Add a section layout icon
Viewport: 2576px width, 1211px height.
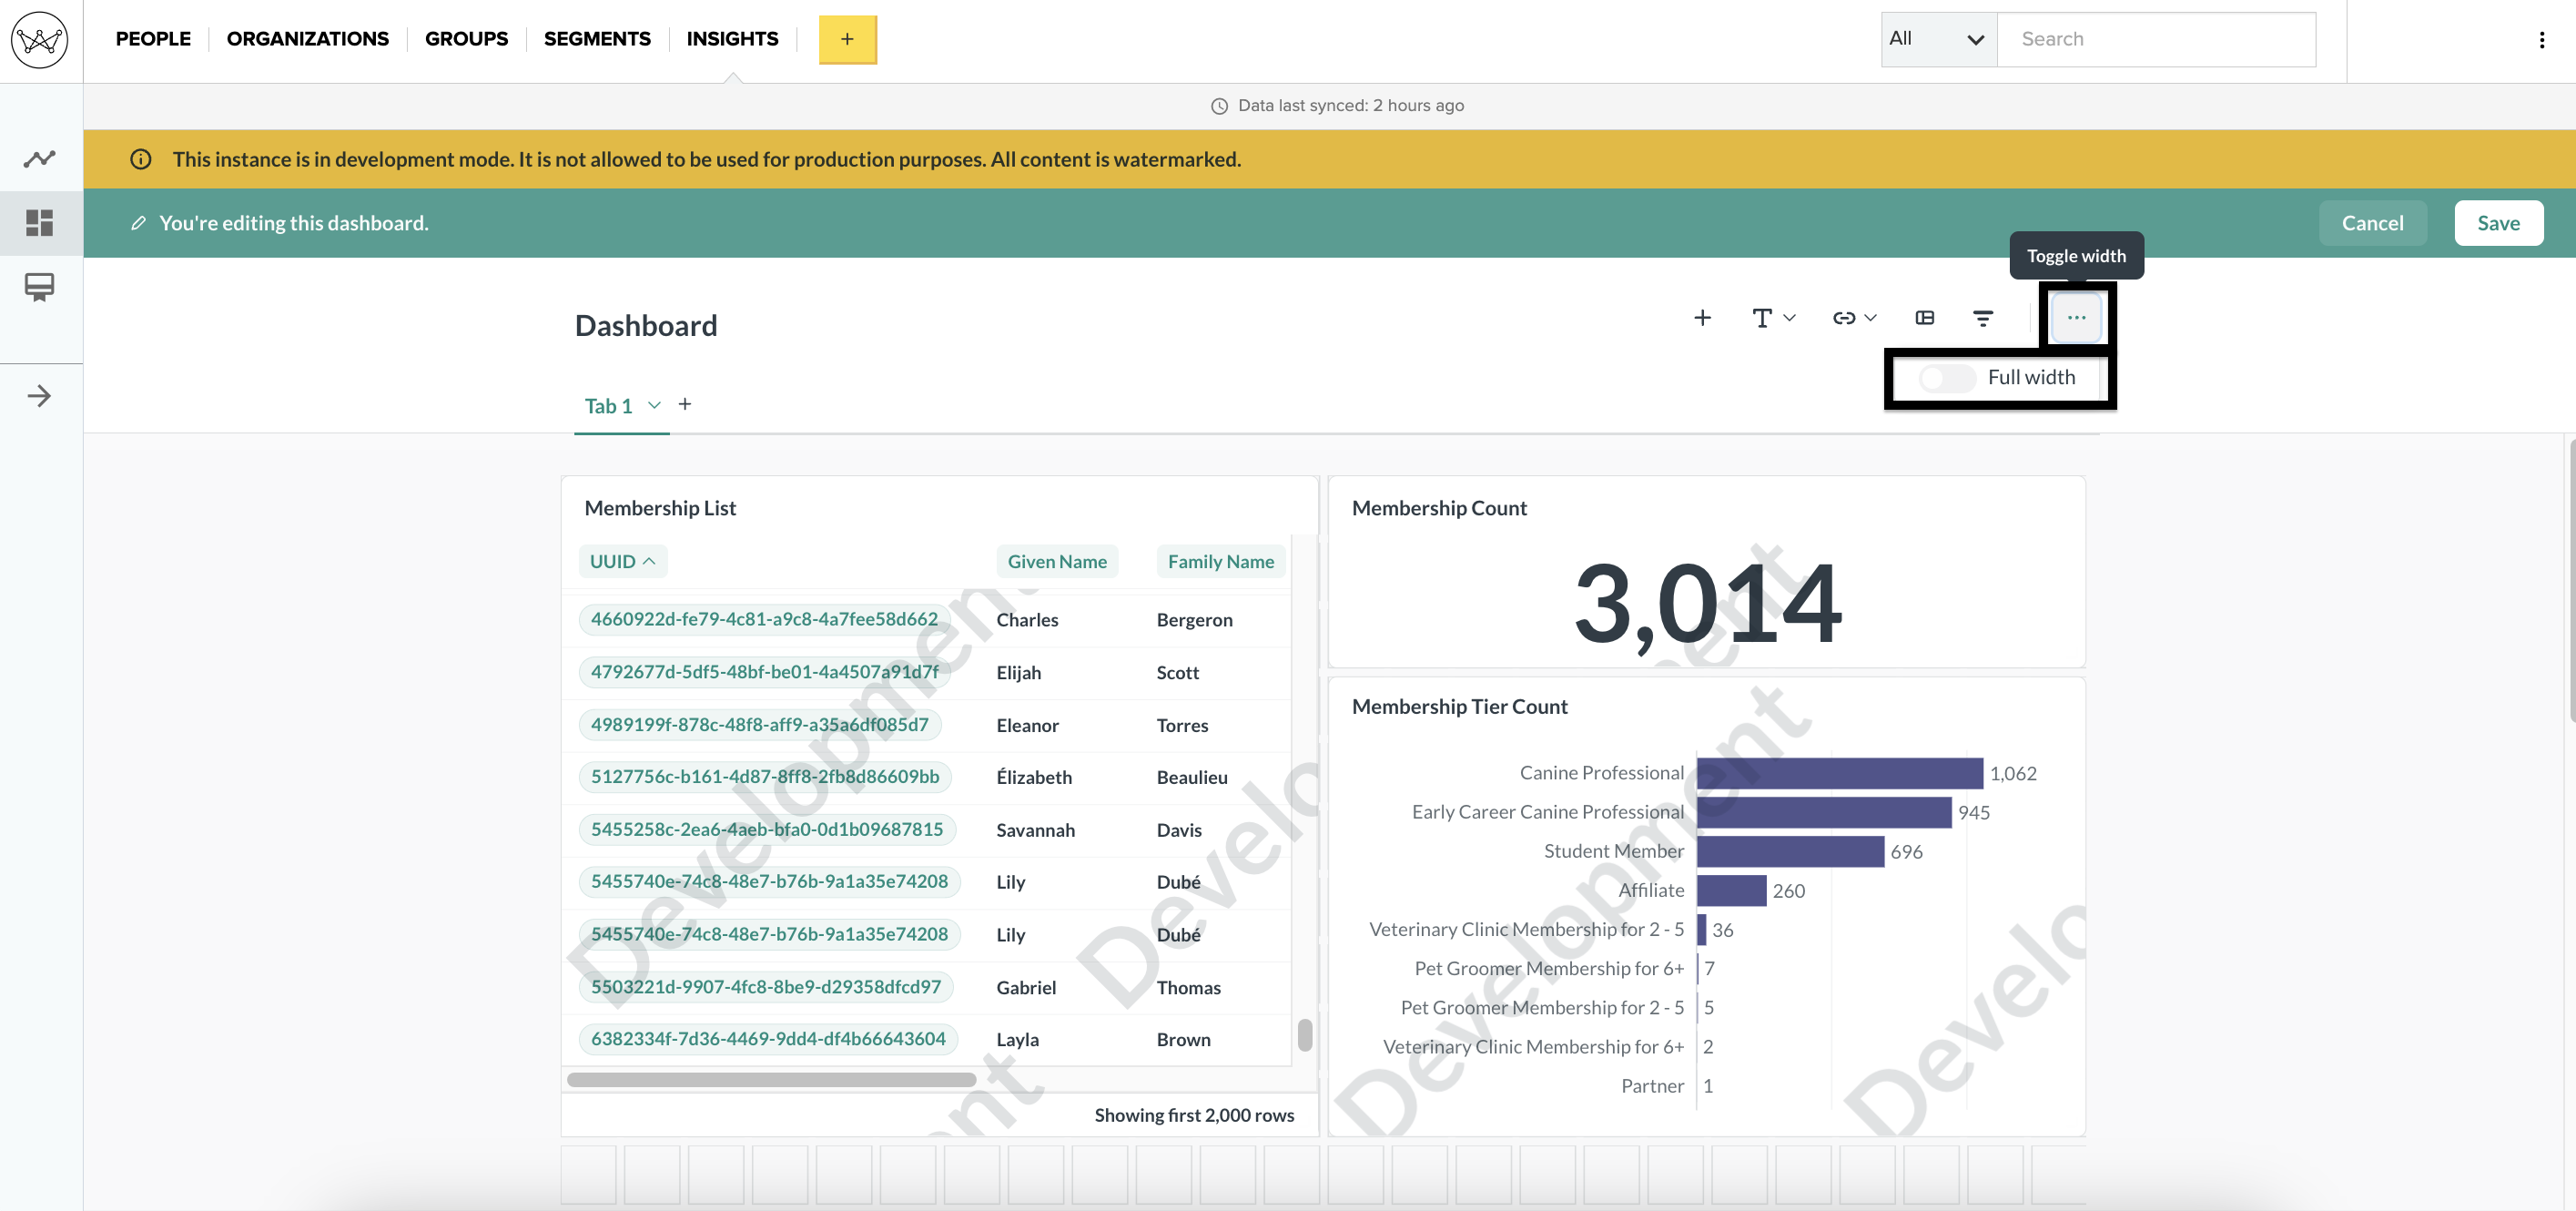1924,318
